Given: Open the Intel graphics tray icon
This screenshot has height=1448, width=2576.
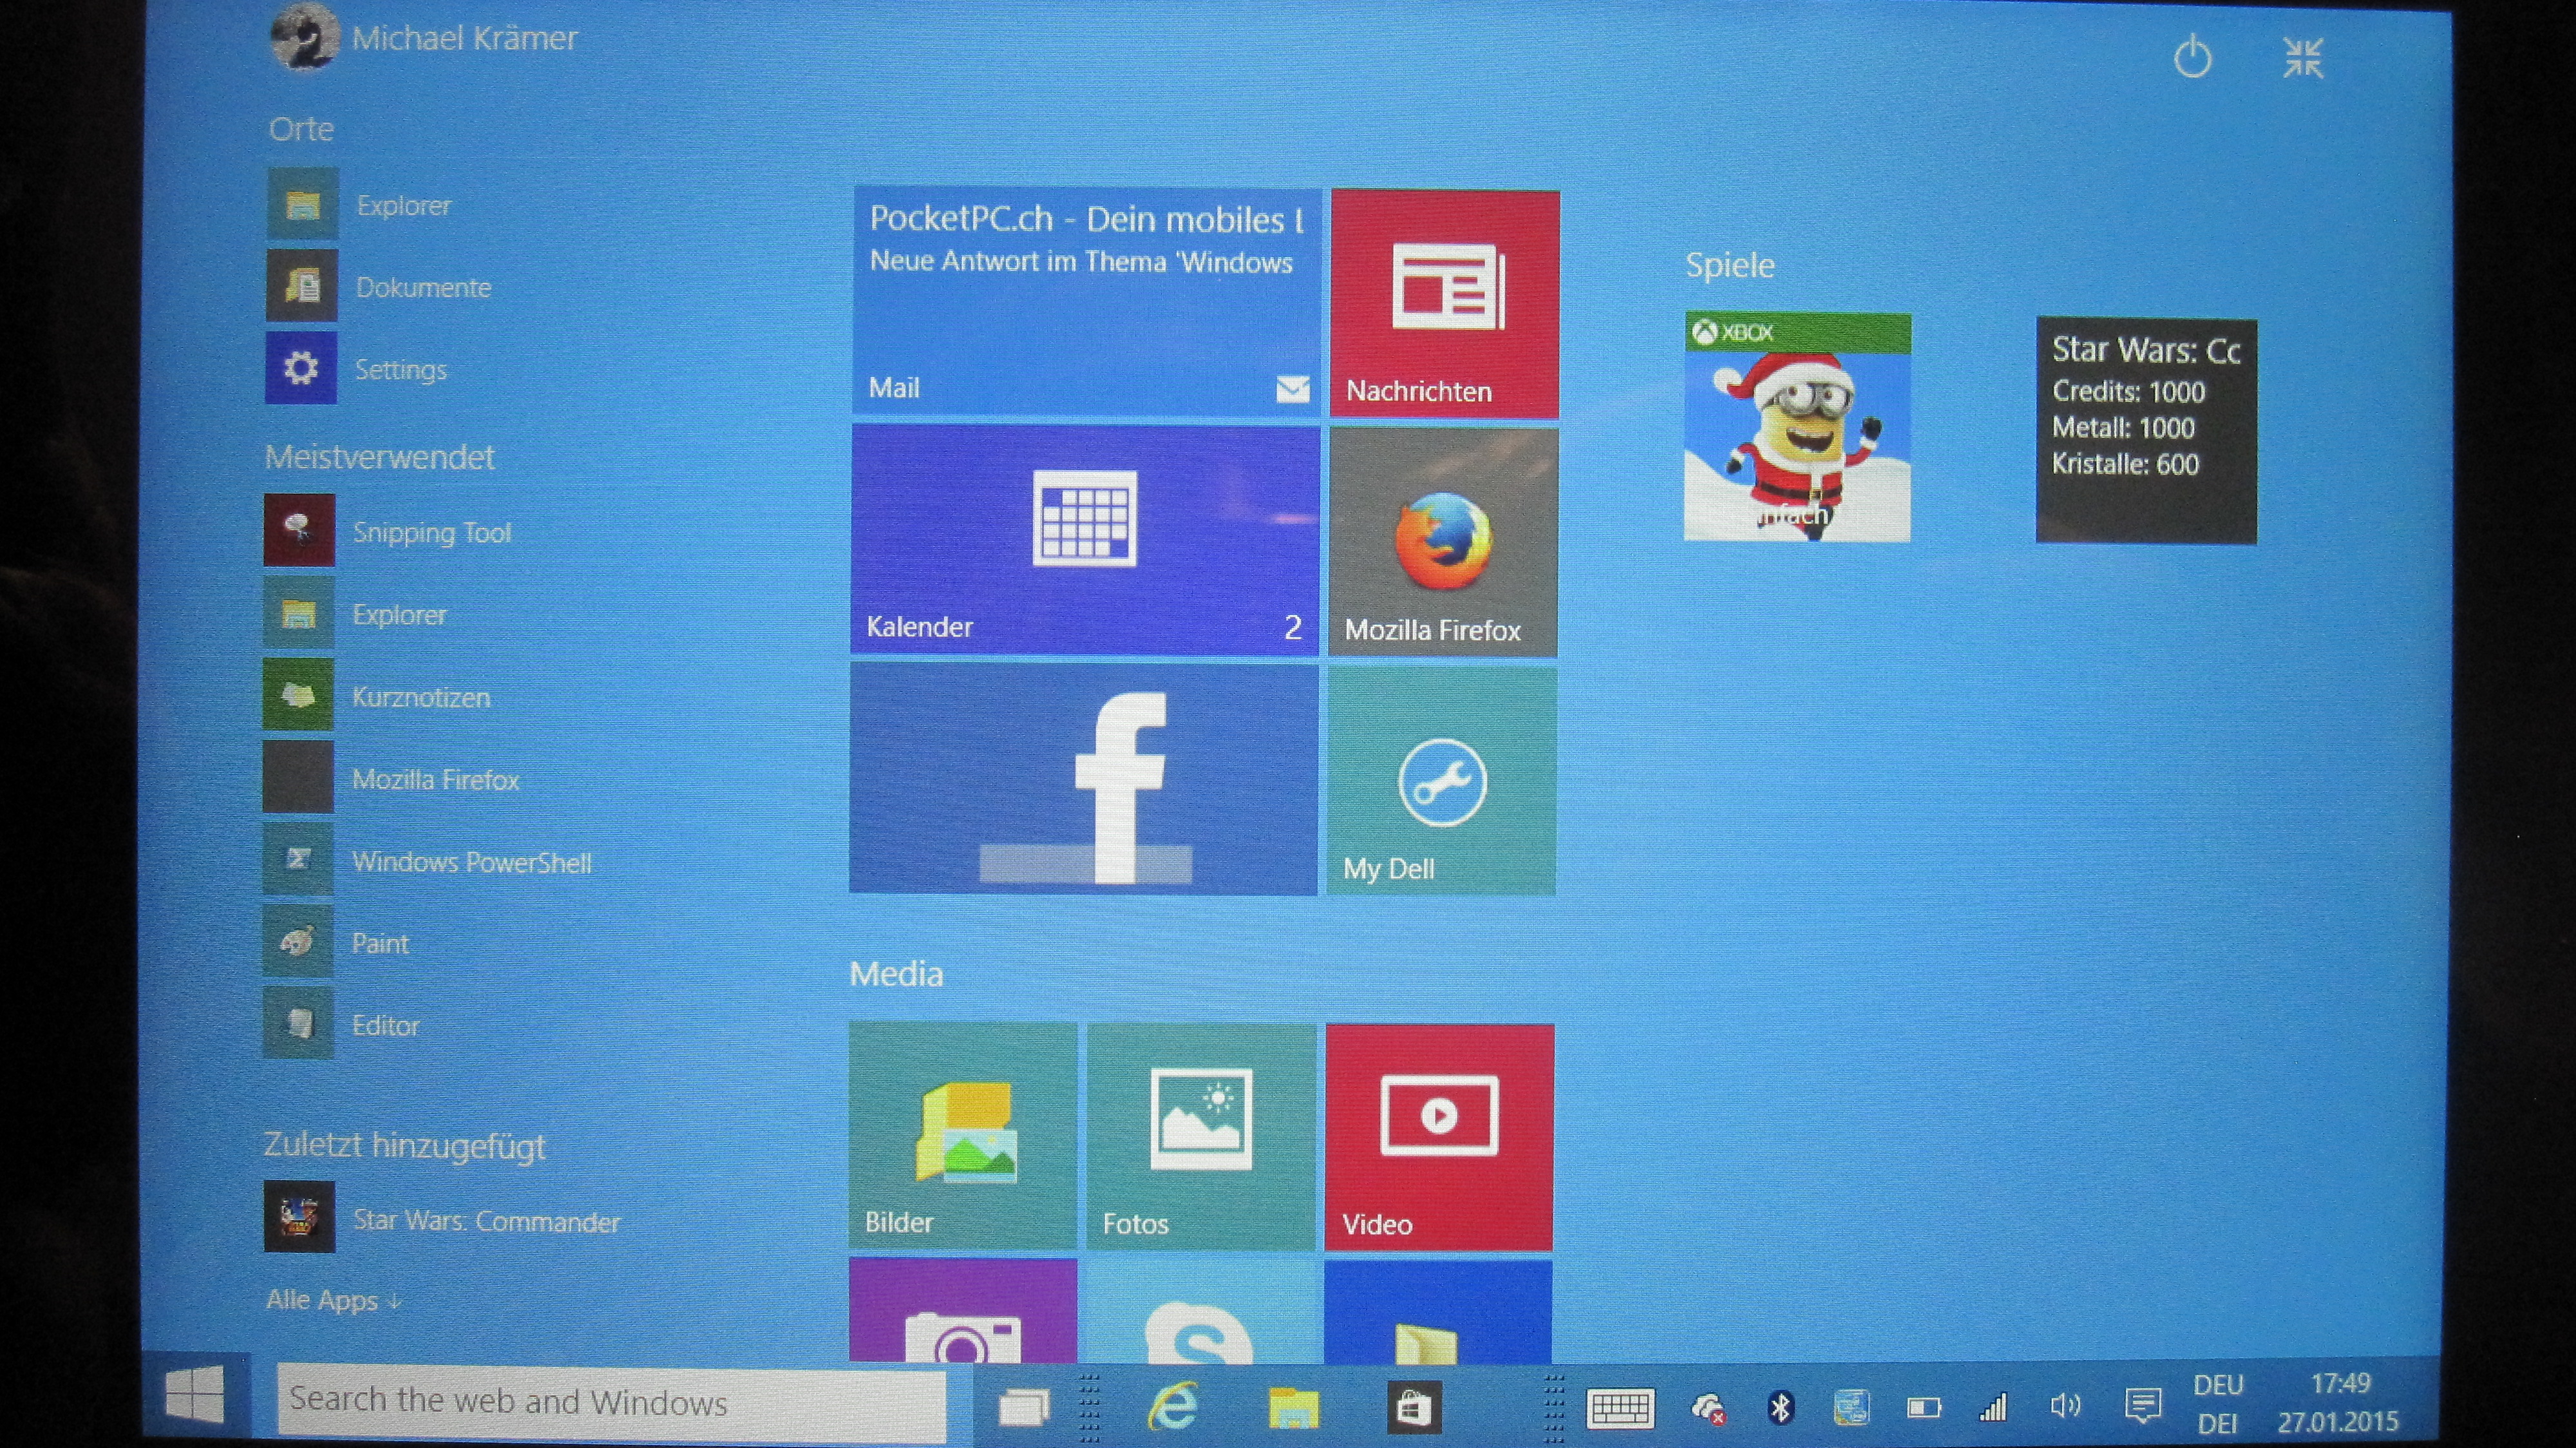Looking at the screenshot, I should [x=1852, y=1408].
